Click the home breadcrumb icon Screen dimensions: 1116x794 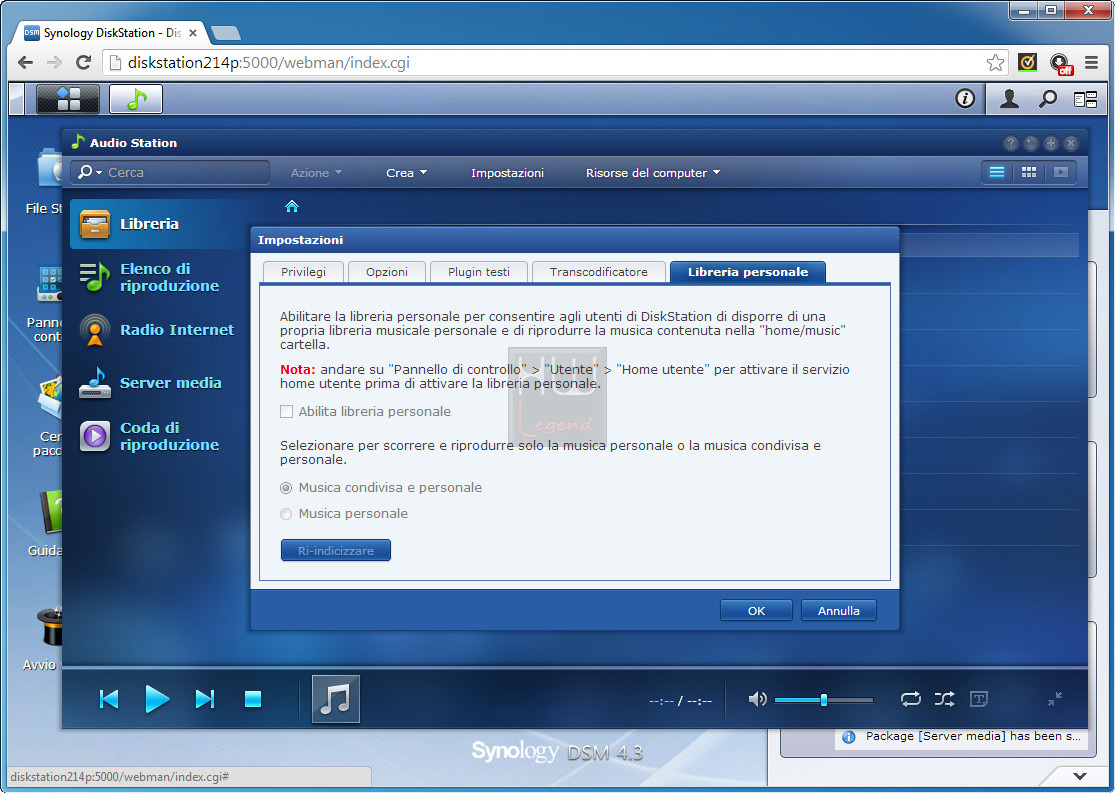tap(292, 206)
